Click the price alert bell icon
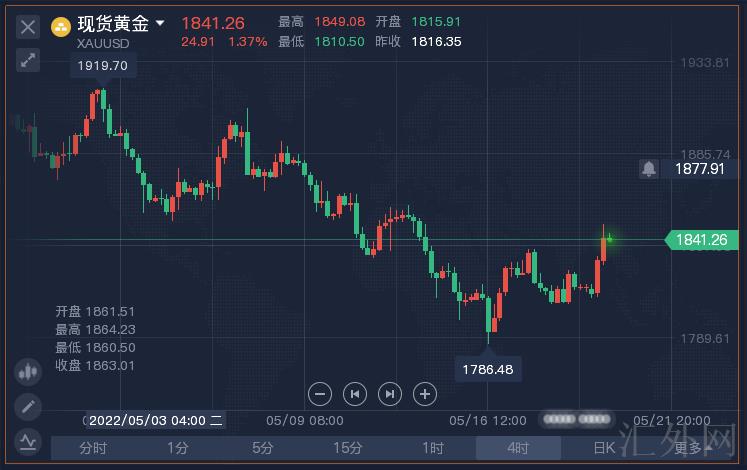The width and height of the screenshot is (747, 470). pos(649,169)
